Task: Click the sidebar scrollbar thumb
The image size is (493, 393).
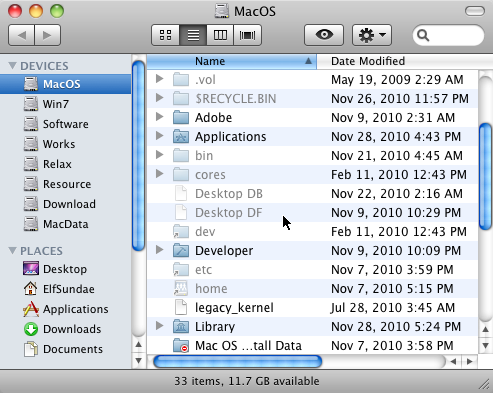Action: (x=138, y=156)
